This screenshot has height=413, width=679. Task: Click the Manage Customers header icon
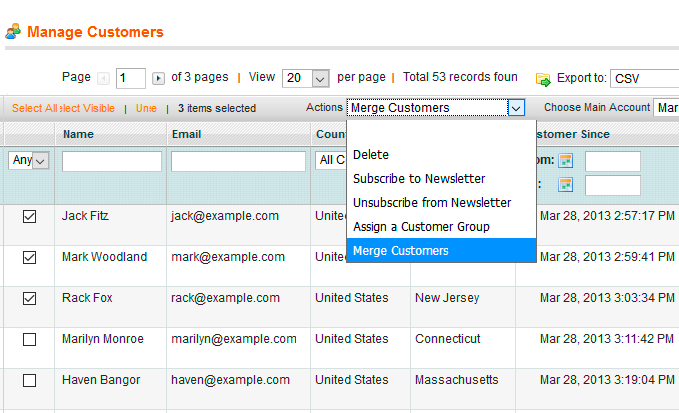pyautogui.click(x=13, y=32)
